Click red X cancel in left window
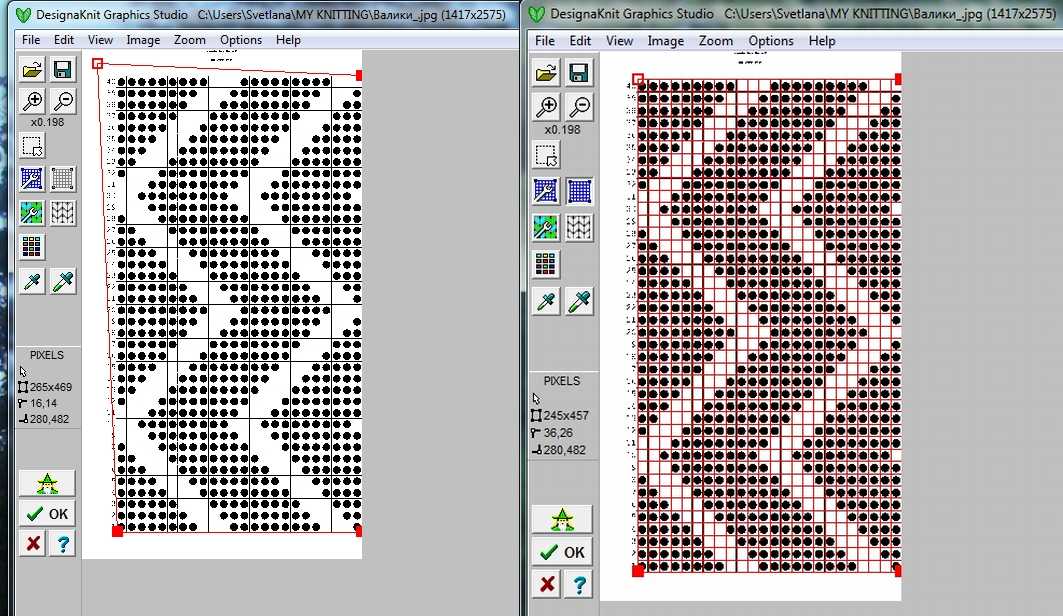The height and width of the screenshot is (616, 1063). click(33, 543)
